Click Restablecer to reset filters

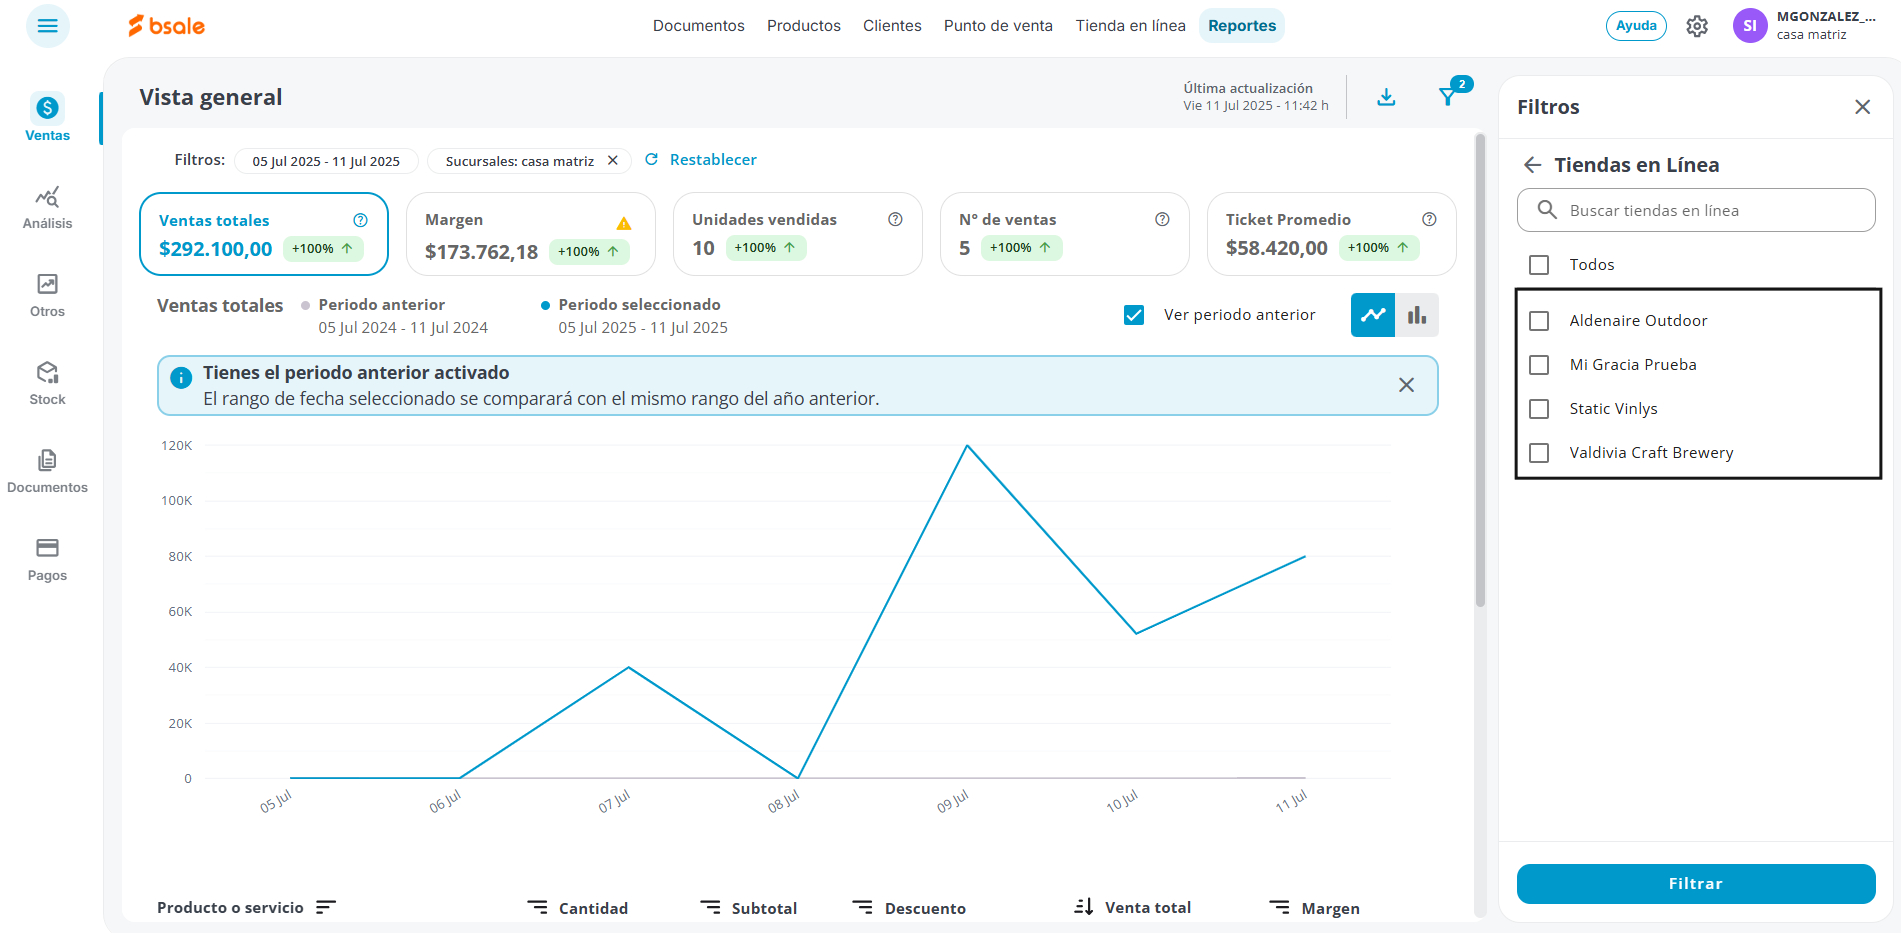click(x=701, y=160)
